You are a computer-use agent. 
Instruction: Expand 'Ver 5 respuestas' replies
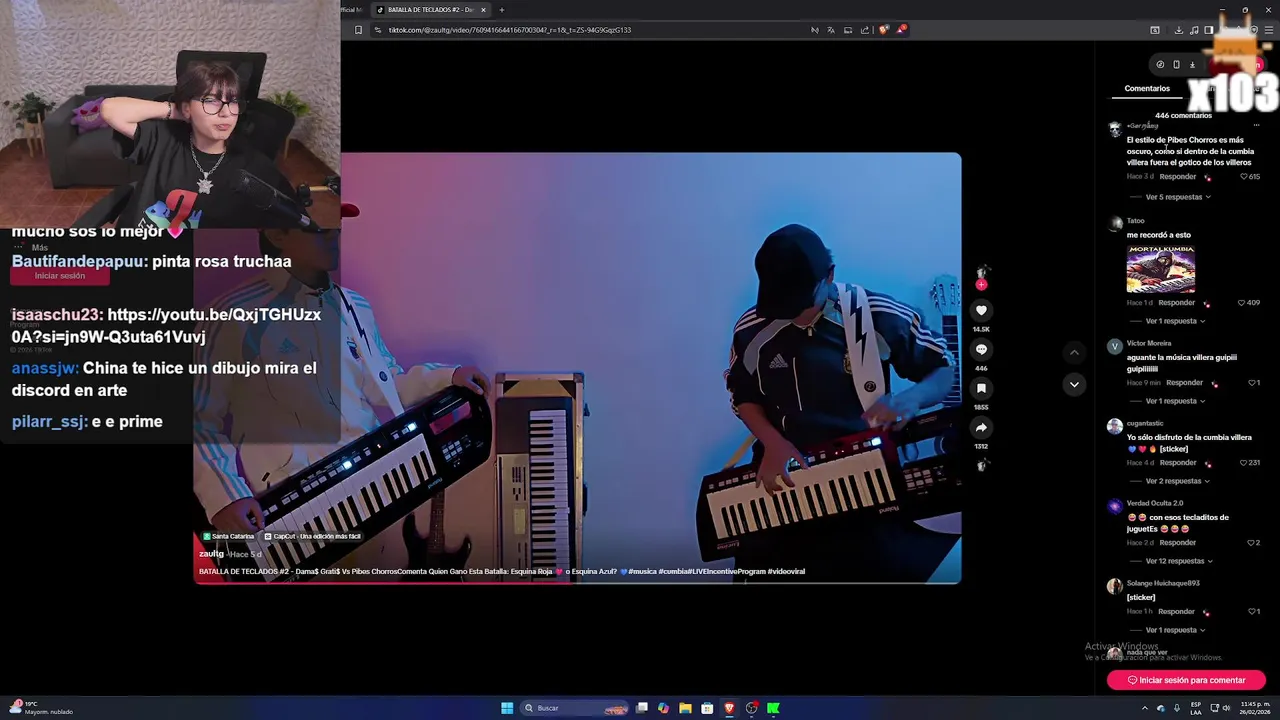pyautogui.click(x=1178, y=197)
